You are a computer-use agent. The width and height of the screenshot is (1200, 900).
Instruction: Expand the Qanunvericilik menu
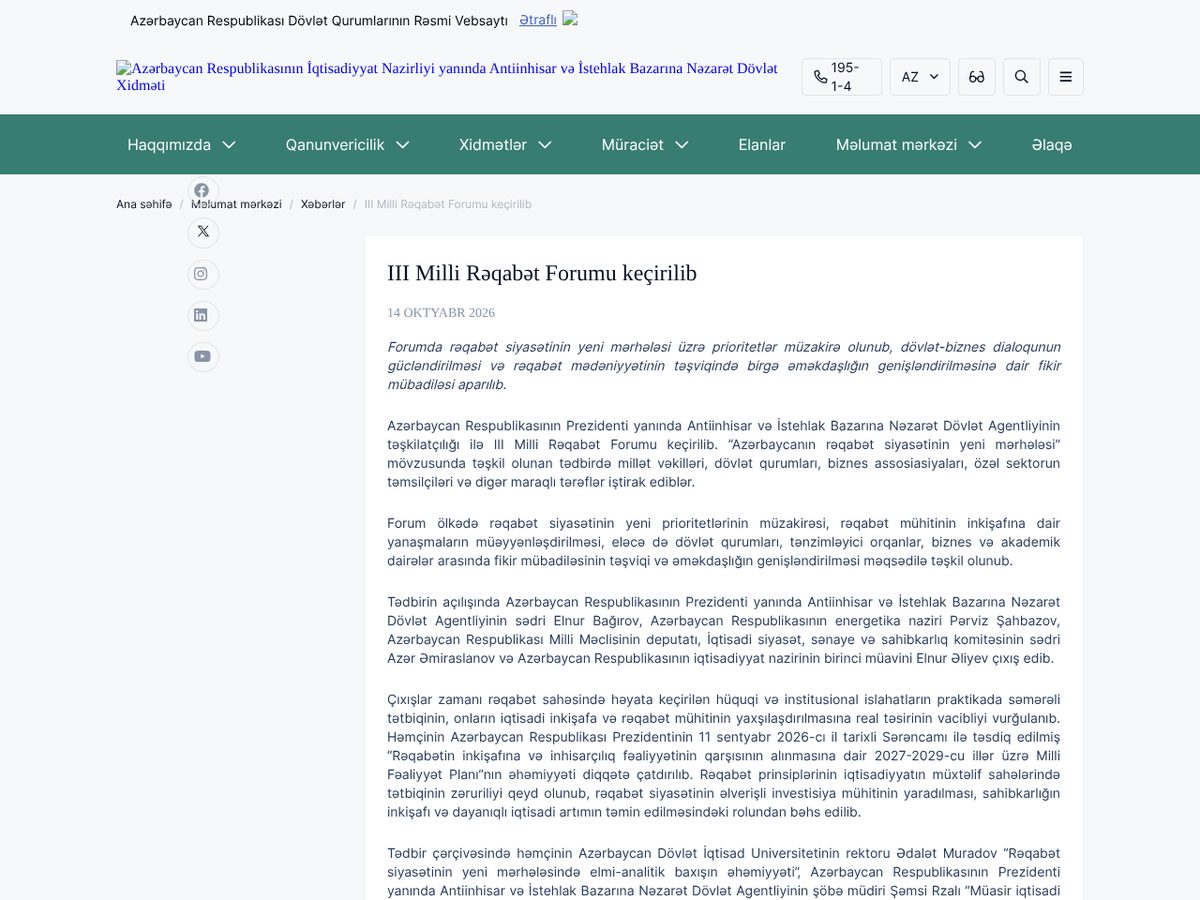pos(347,145)
